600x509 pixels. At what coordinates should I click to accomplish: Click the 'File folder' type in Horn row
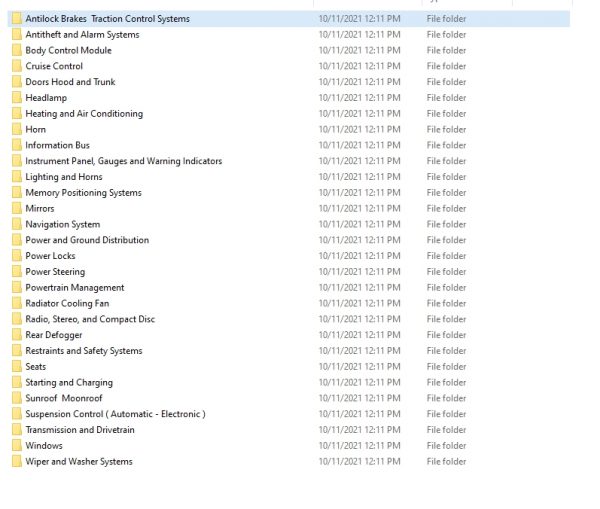pos(447,129)
